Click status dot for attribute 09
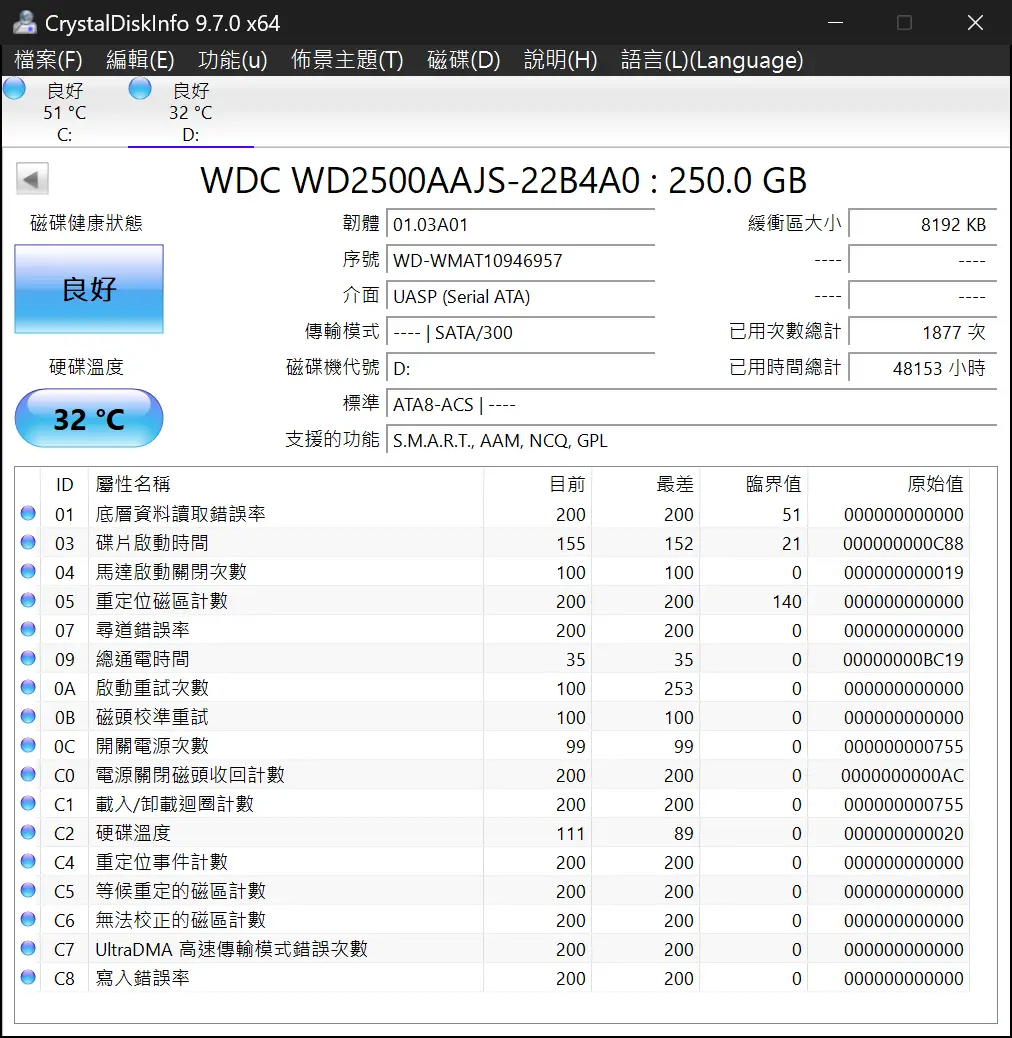This screenshot has height=1038, width=1012. [x=28, y=658]
